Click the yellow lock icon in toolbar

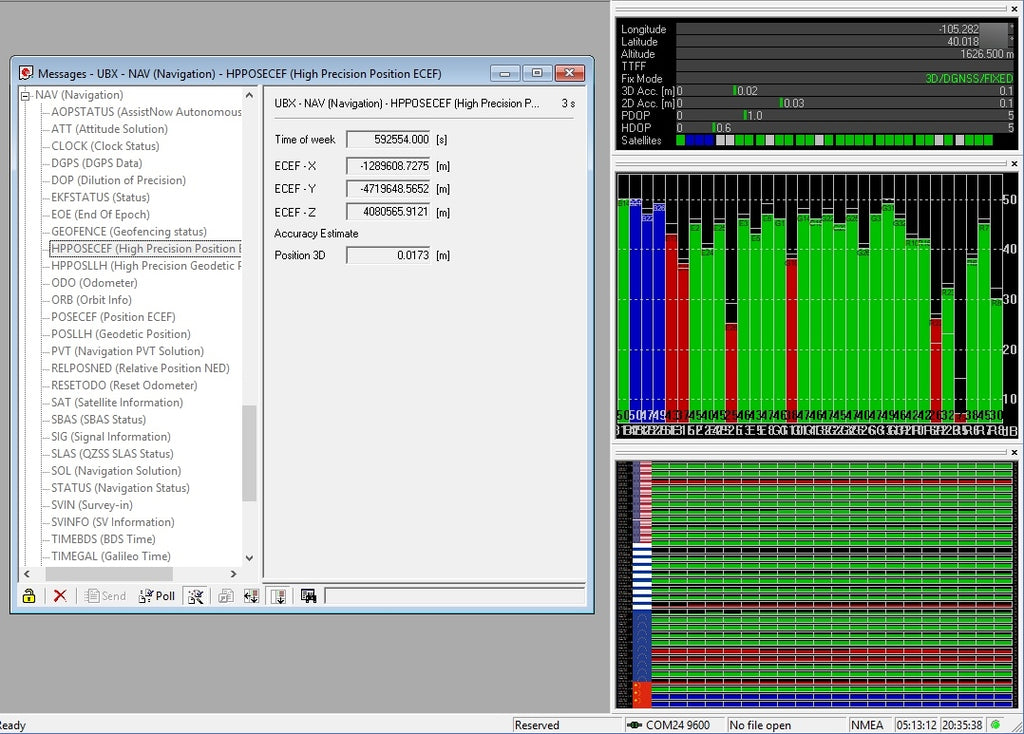point(29,596)
